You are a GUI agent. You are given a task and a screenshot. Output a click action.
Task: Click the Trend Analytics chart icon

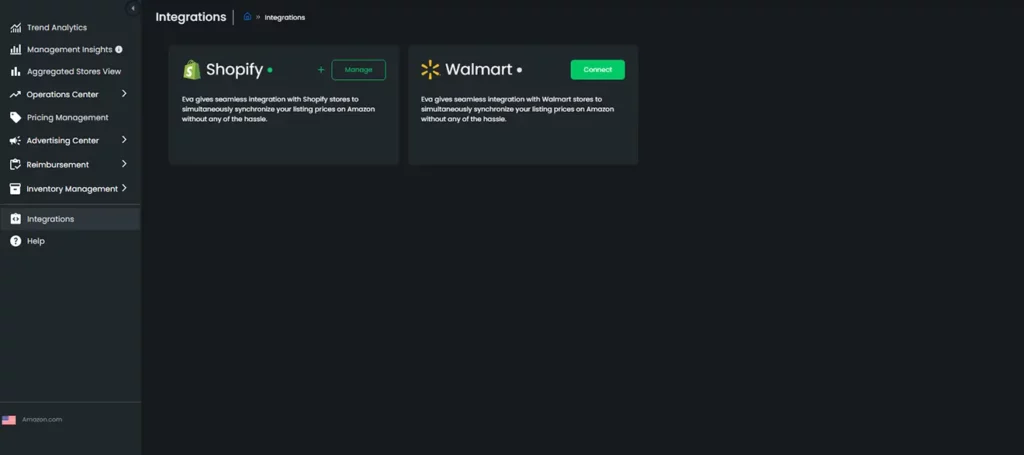16,28
